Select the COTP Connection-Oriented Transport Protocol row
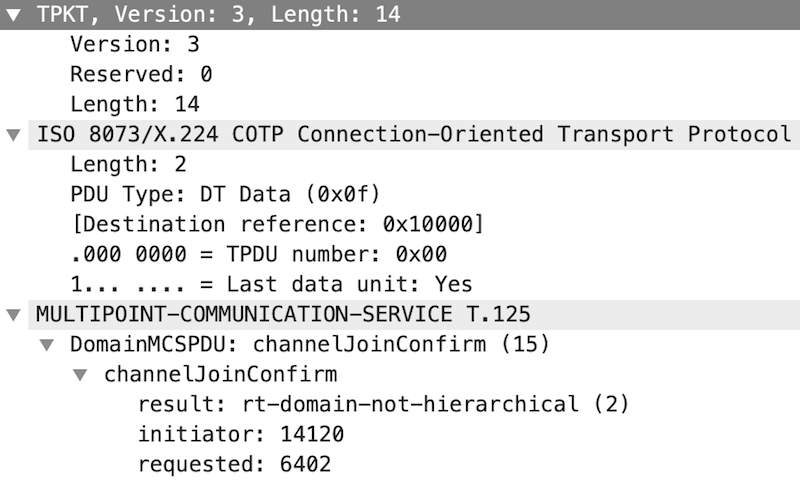The width and height of the screenshot is (800, 485). [x=414, y=134]
